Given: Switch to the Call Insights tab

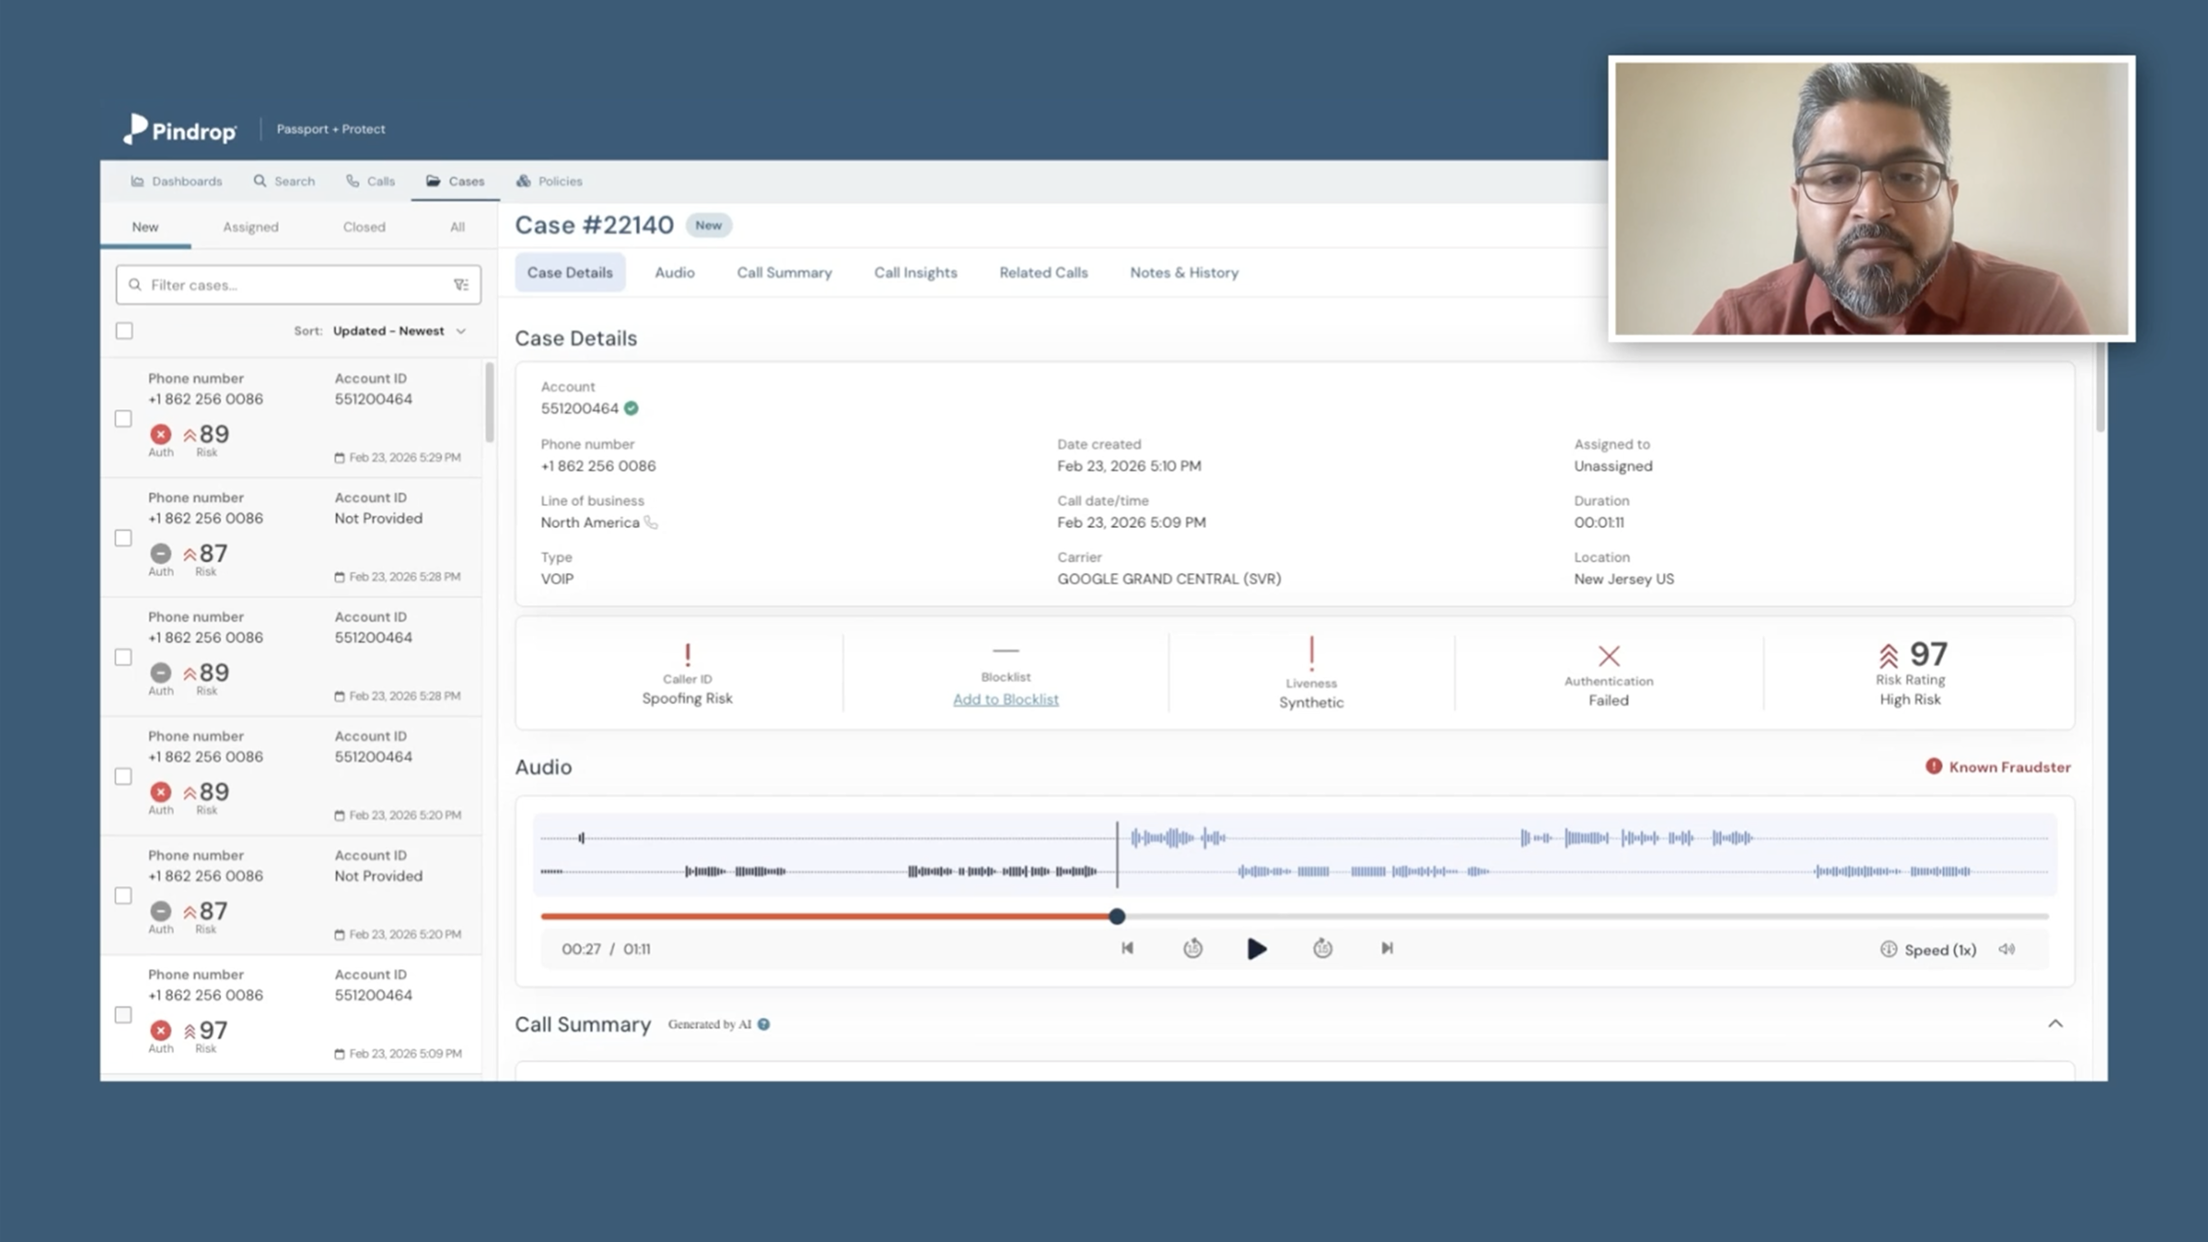Looking at the screenshot, I should tap(915, 272).
